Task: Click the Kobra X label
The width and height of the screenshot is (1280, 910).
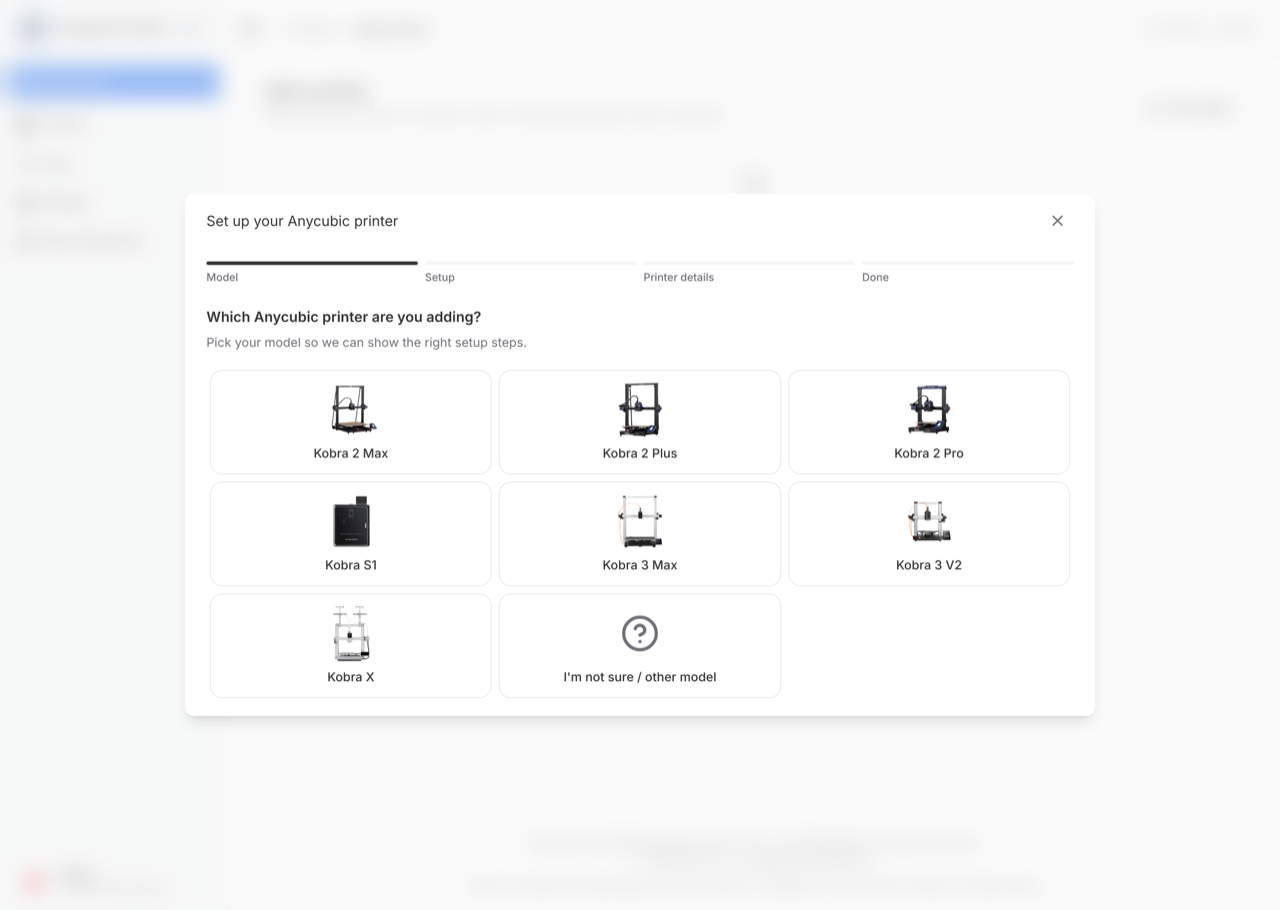Action: (x=351, y=677)
